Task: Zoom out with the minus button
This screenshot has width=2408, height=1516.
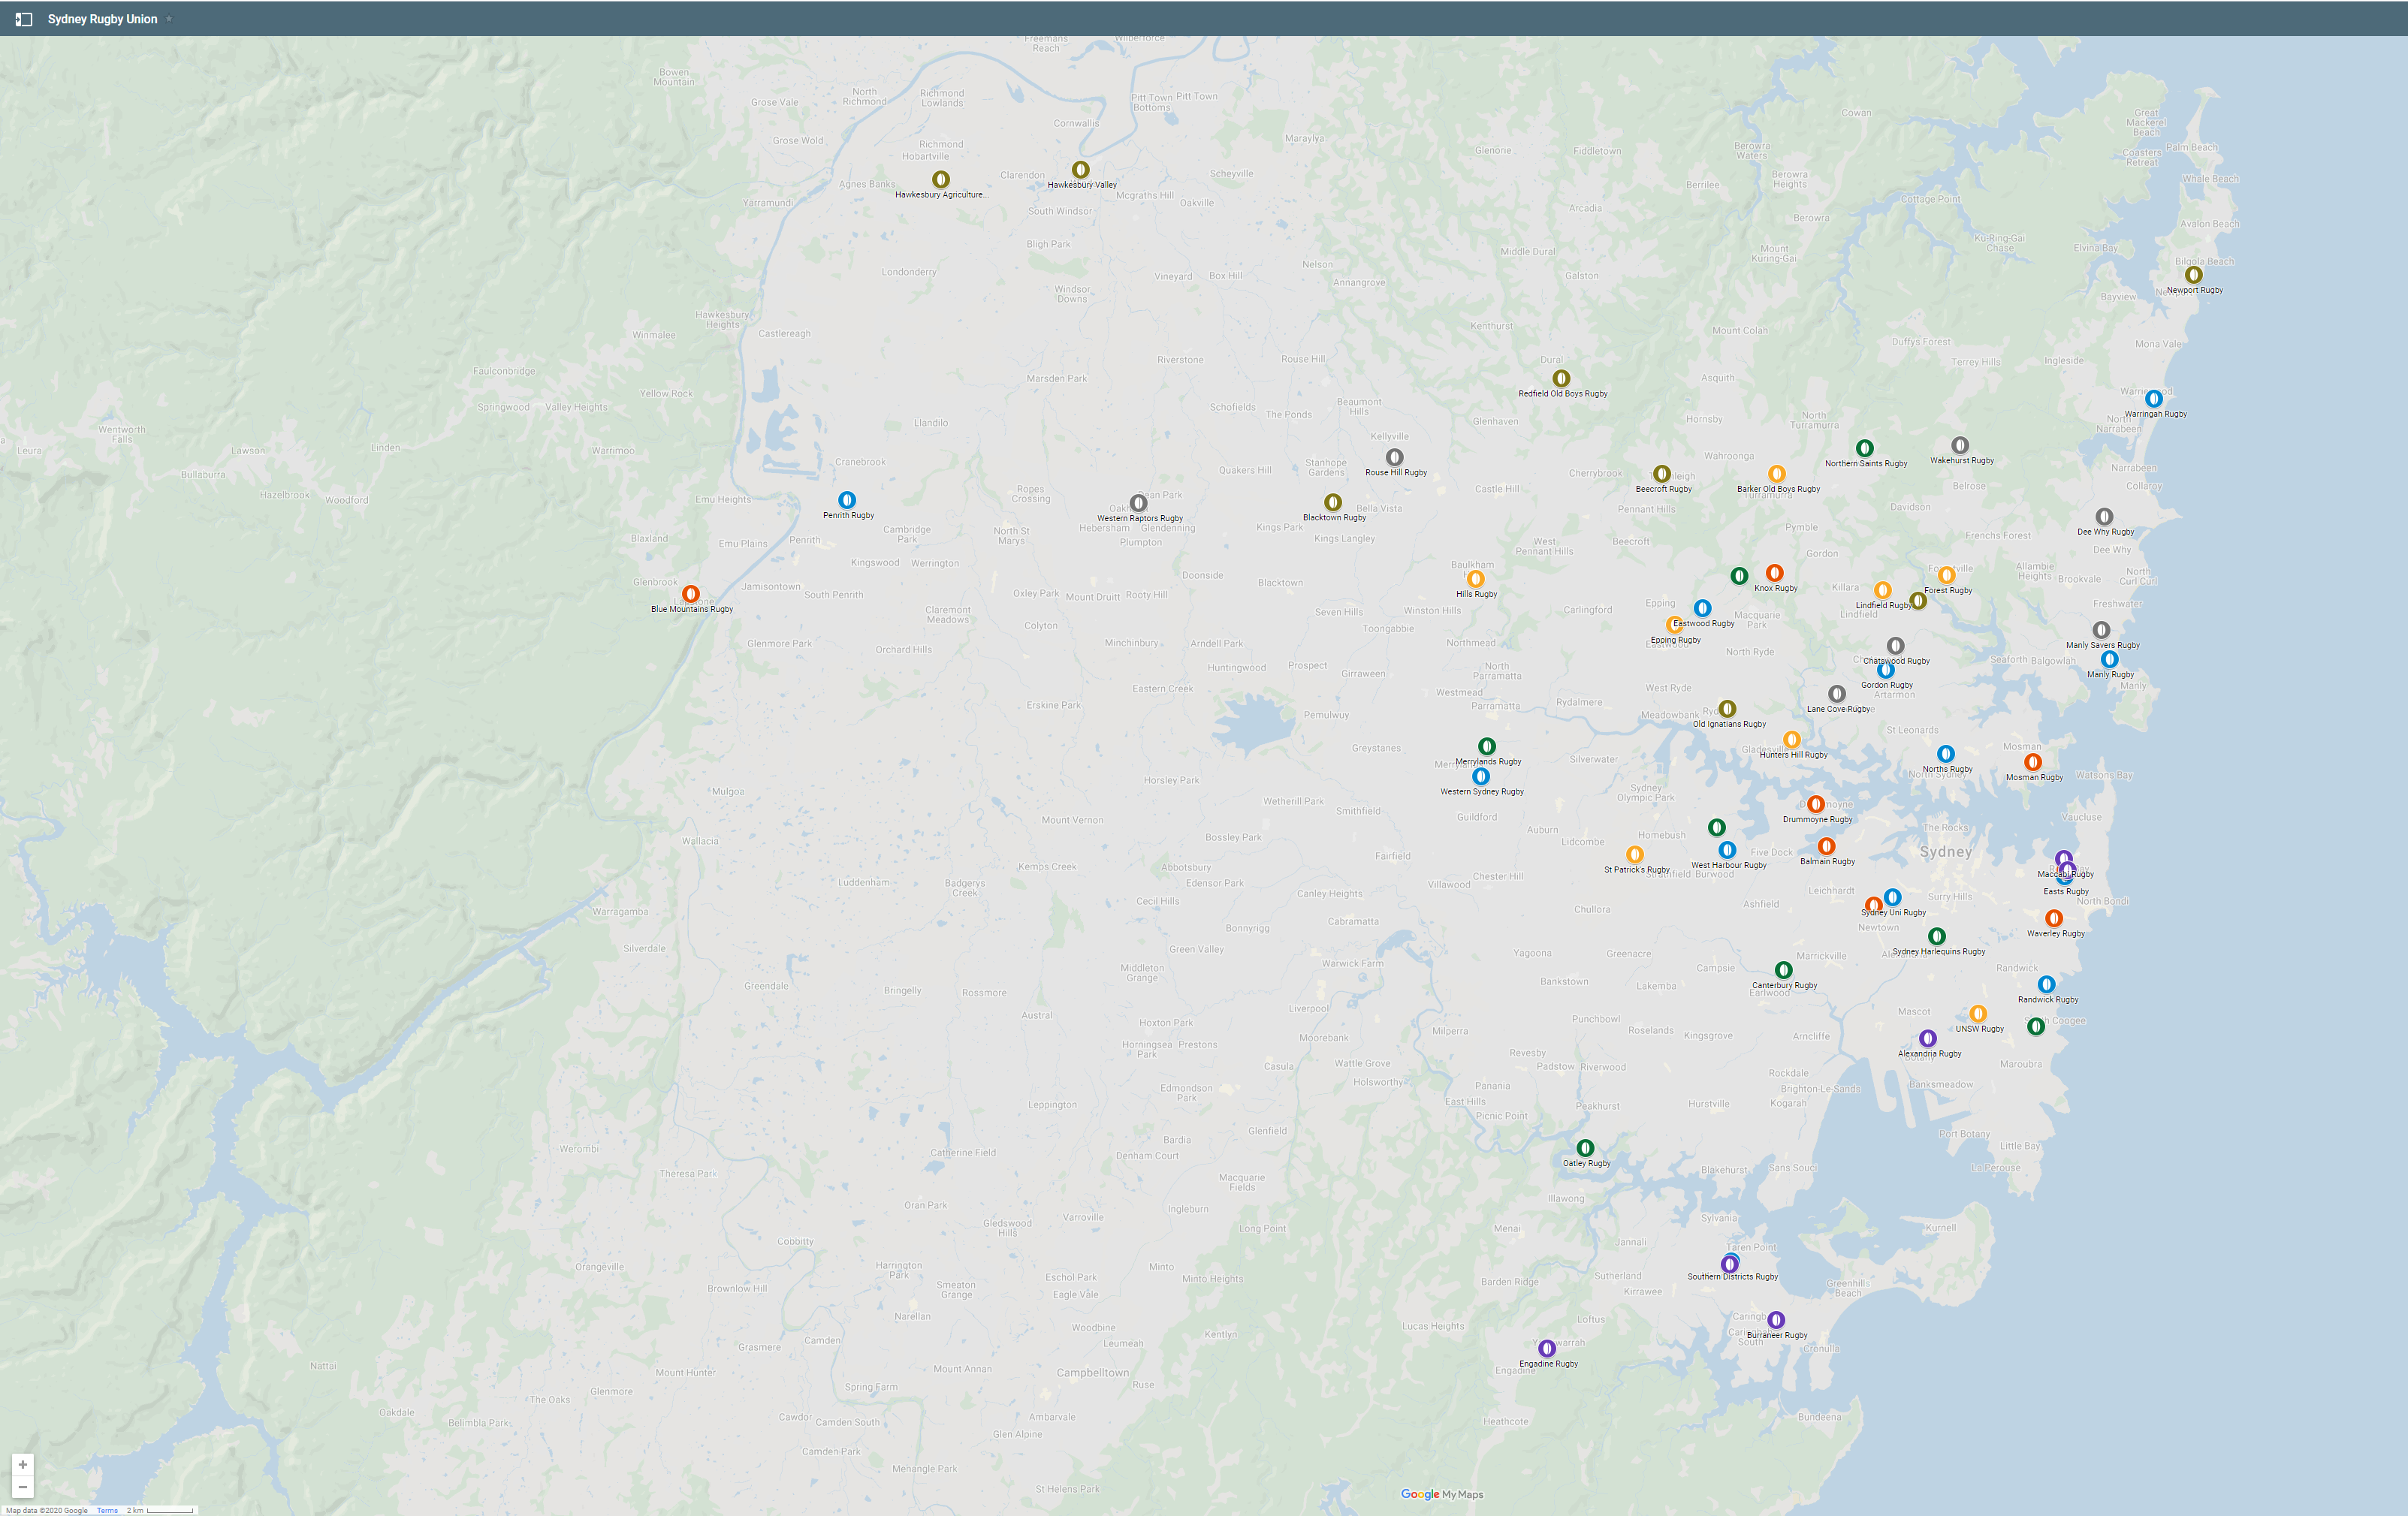Action: coord(22,1487)
